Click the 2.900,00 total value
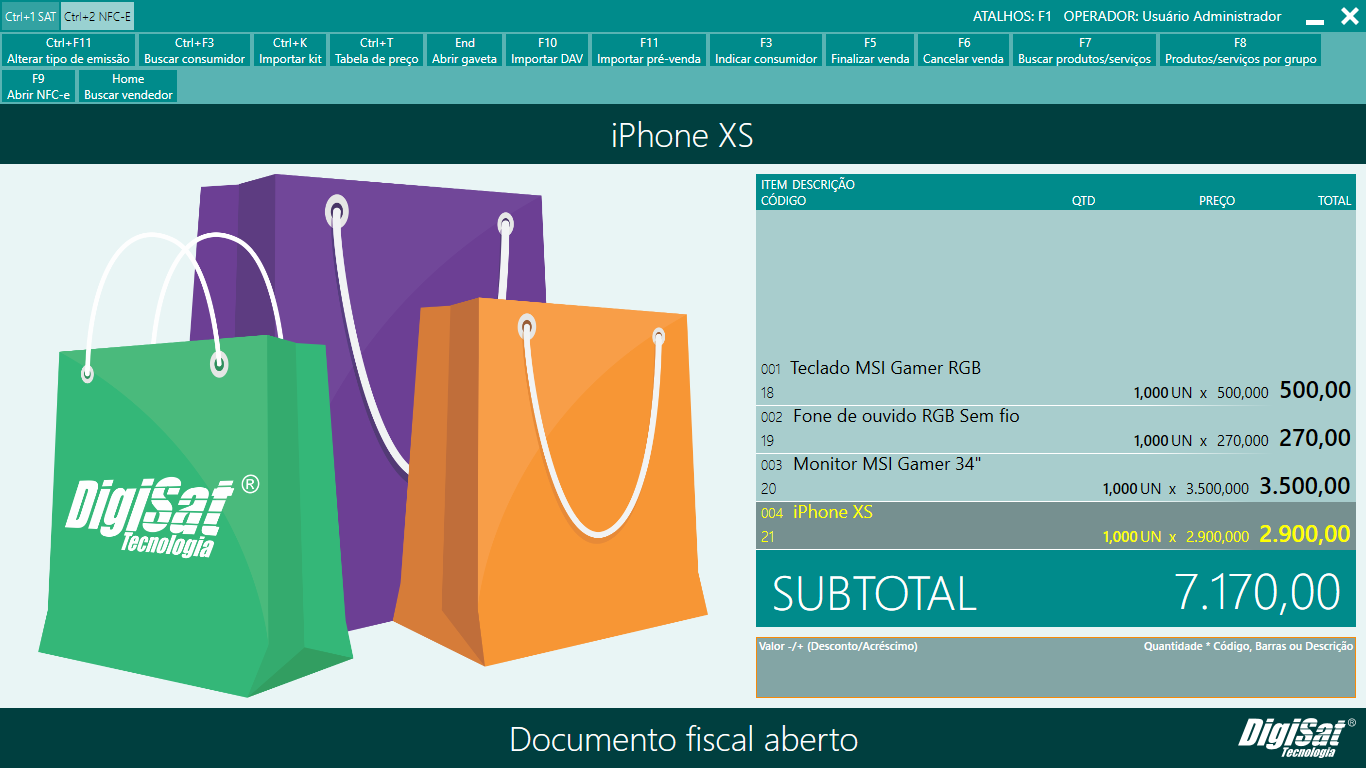 1305,534
